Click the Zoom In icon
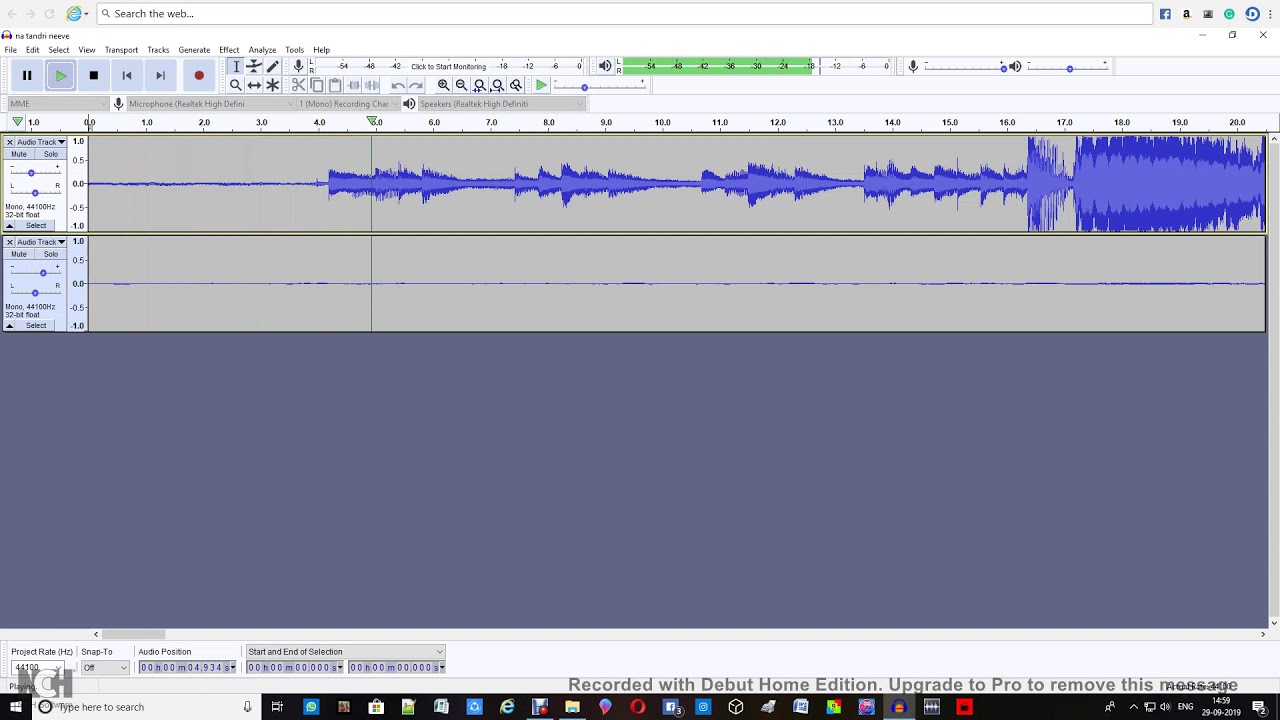 tap(443, 85)
